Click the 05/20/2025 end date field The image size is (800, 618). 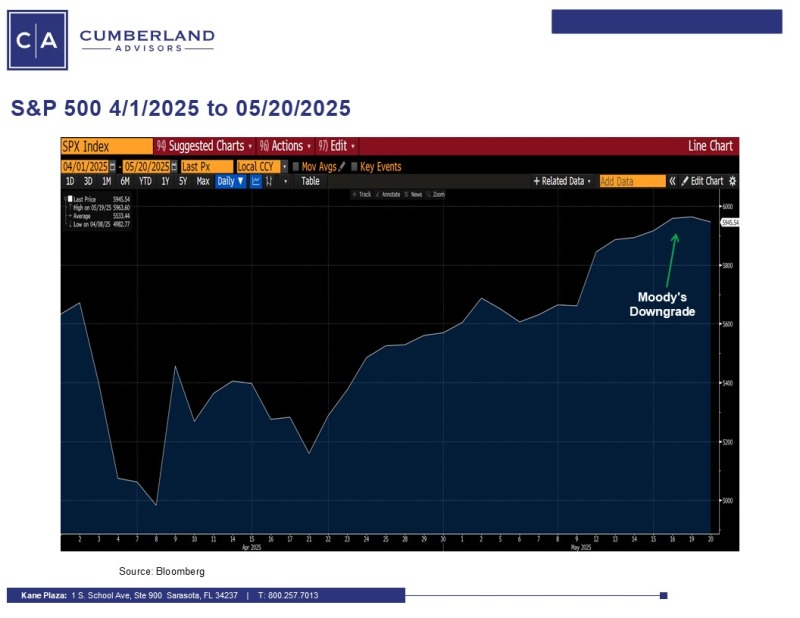147,167
